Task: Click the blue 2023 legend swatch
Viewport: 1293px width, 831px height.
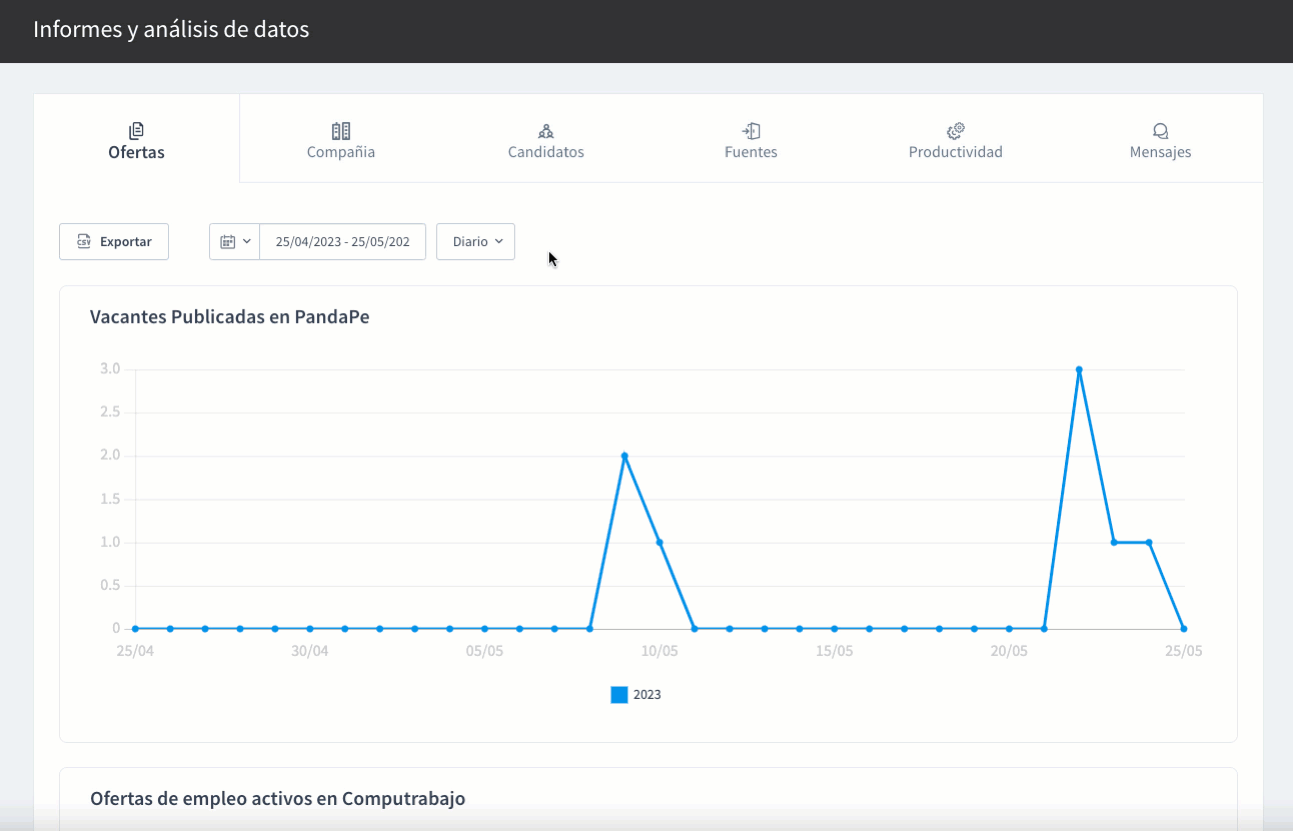Action: tap(619, 695)
